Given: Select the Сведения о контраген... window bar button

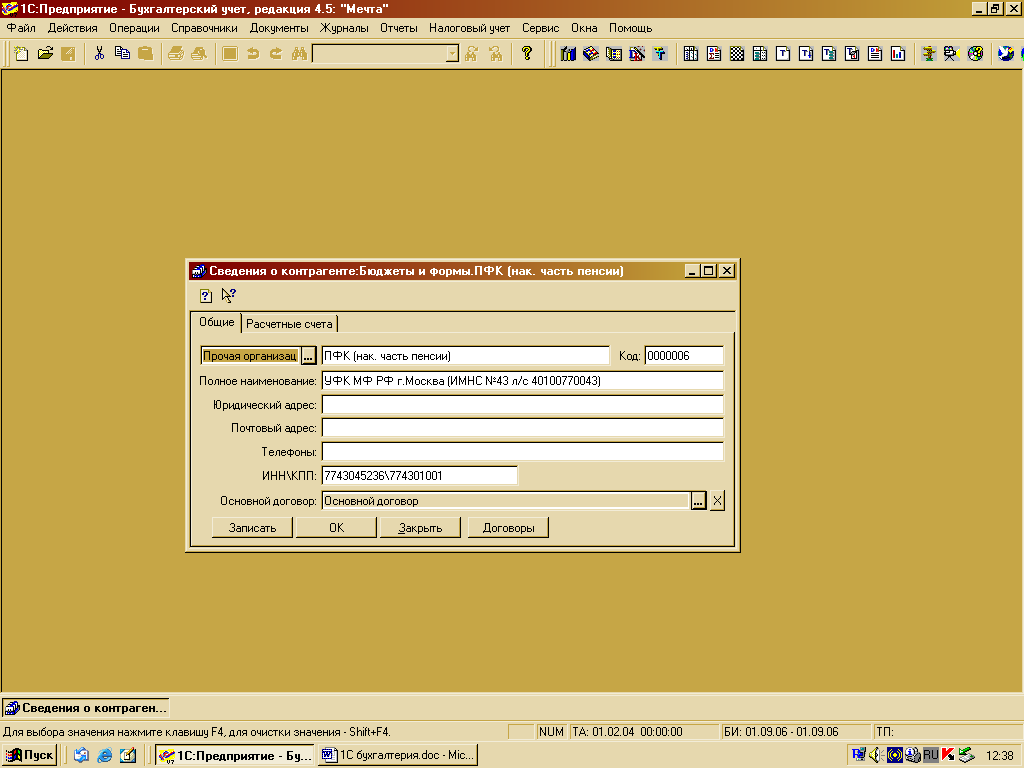Looking at the screenshot, I should pyautogui.click(x=86, y=708).
